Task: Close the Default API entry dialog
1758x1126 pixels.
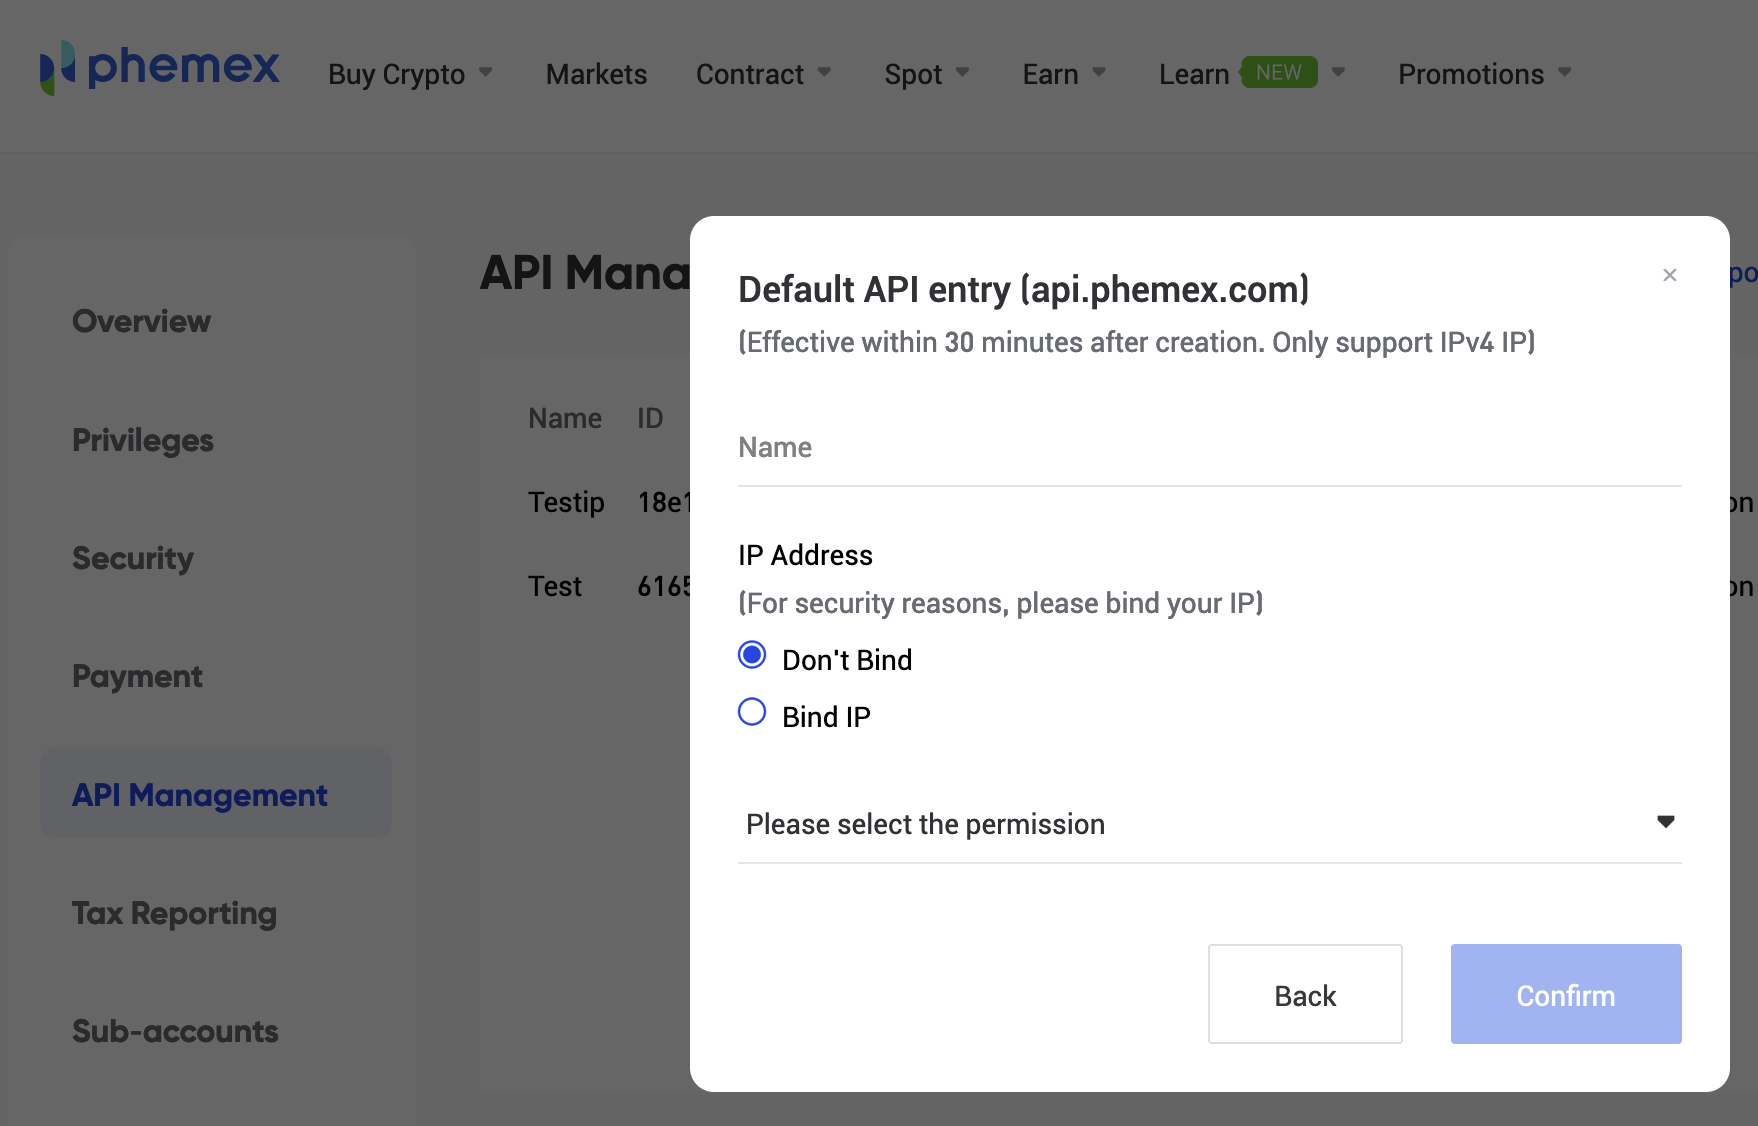Action: [1669, 275]
